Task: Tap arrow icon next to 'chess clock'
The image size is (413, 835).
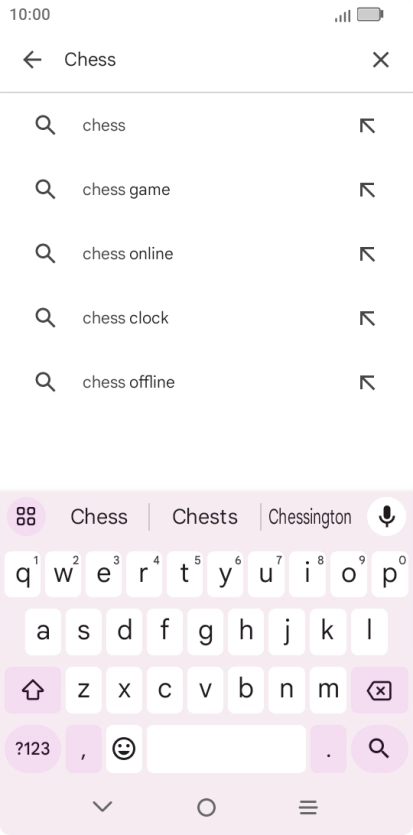Action: [x=367, y=318]
